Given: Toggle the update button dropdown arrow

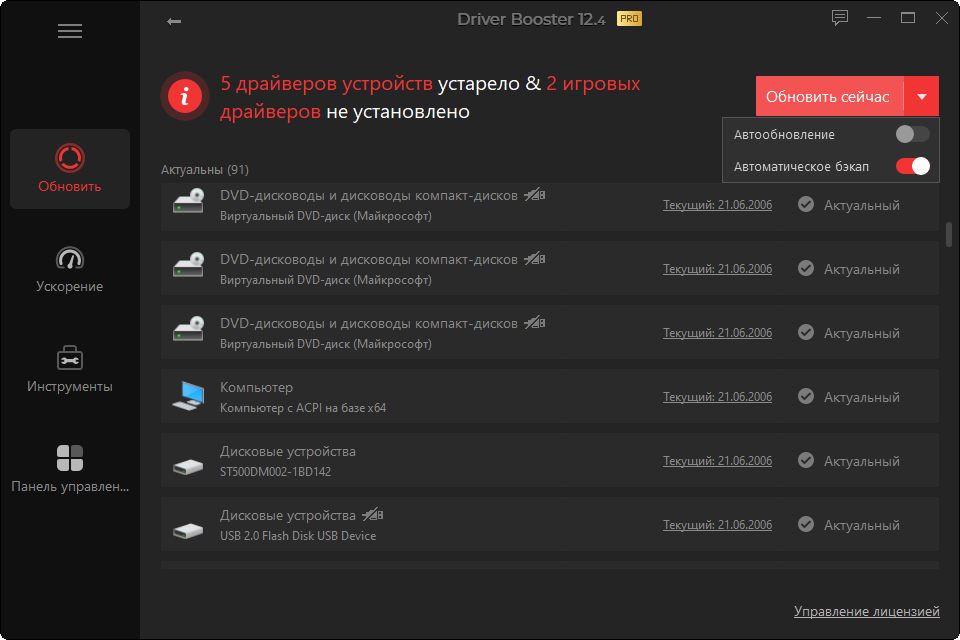Looking at the screenshot, I should tap(921, 96).
